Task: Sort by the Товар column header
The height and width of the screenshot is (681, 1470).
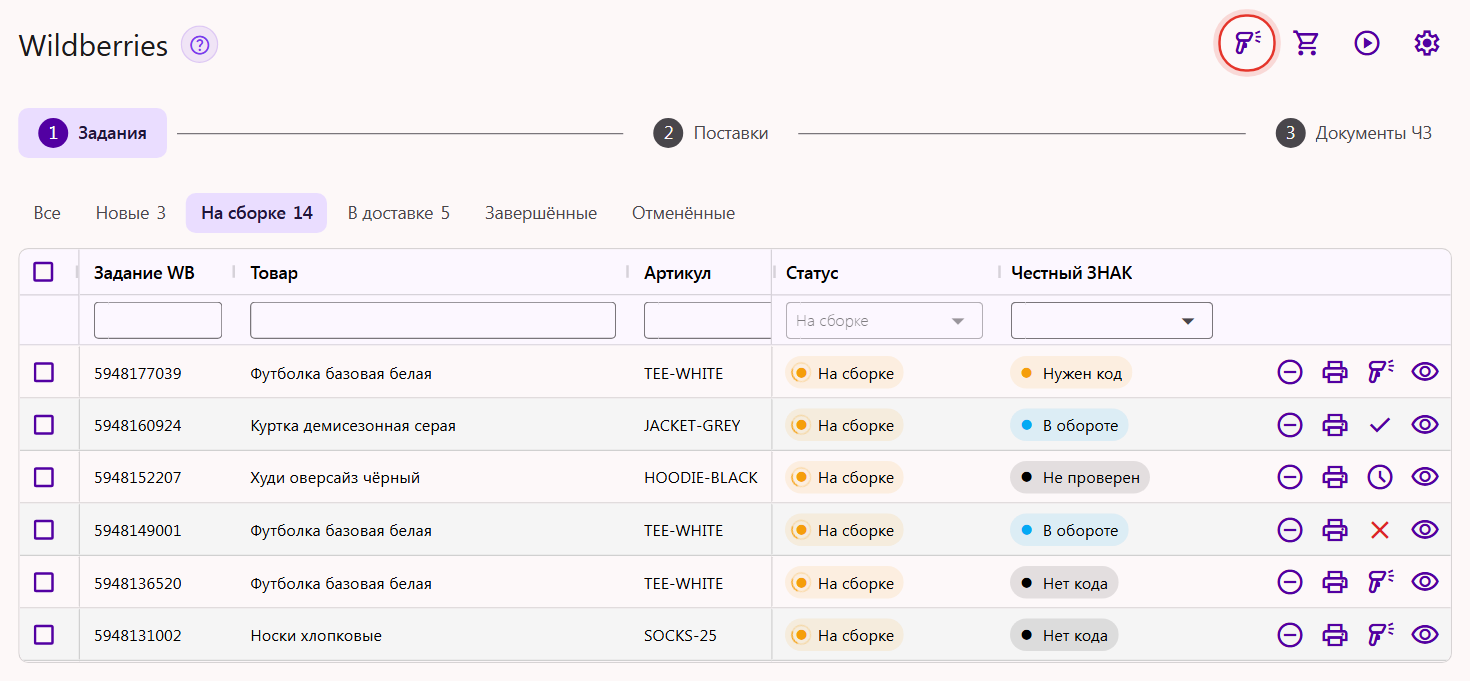Action: click(x=274, y=273)
